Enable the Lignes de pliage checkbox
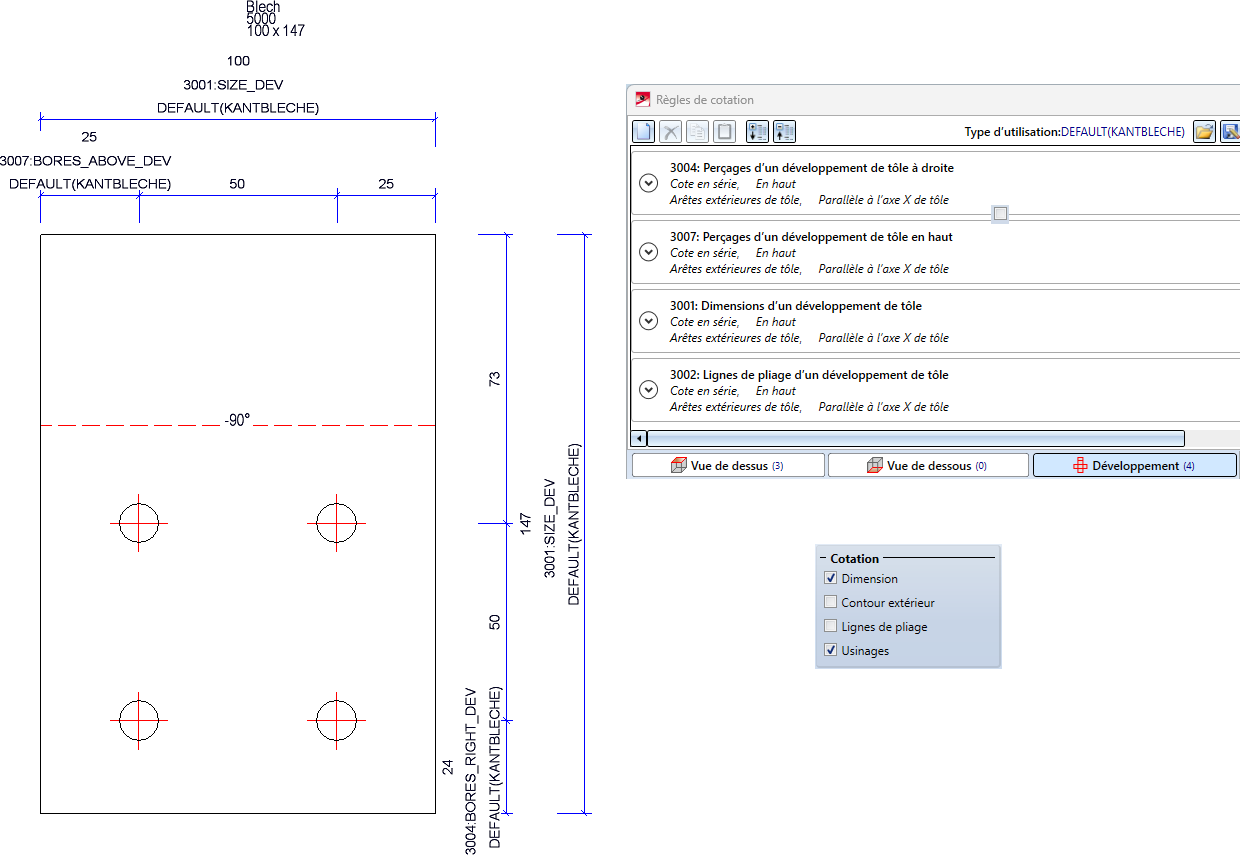Image resolution: width=1240 pixels, height=855 pixels. [x=830, y=627]
